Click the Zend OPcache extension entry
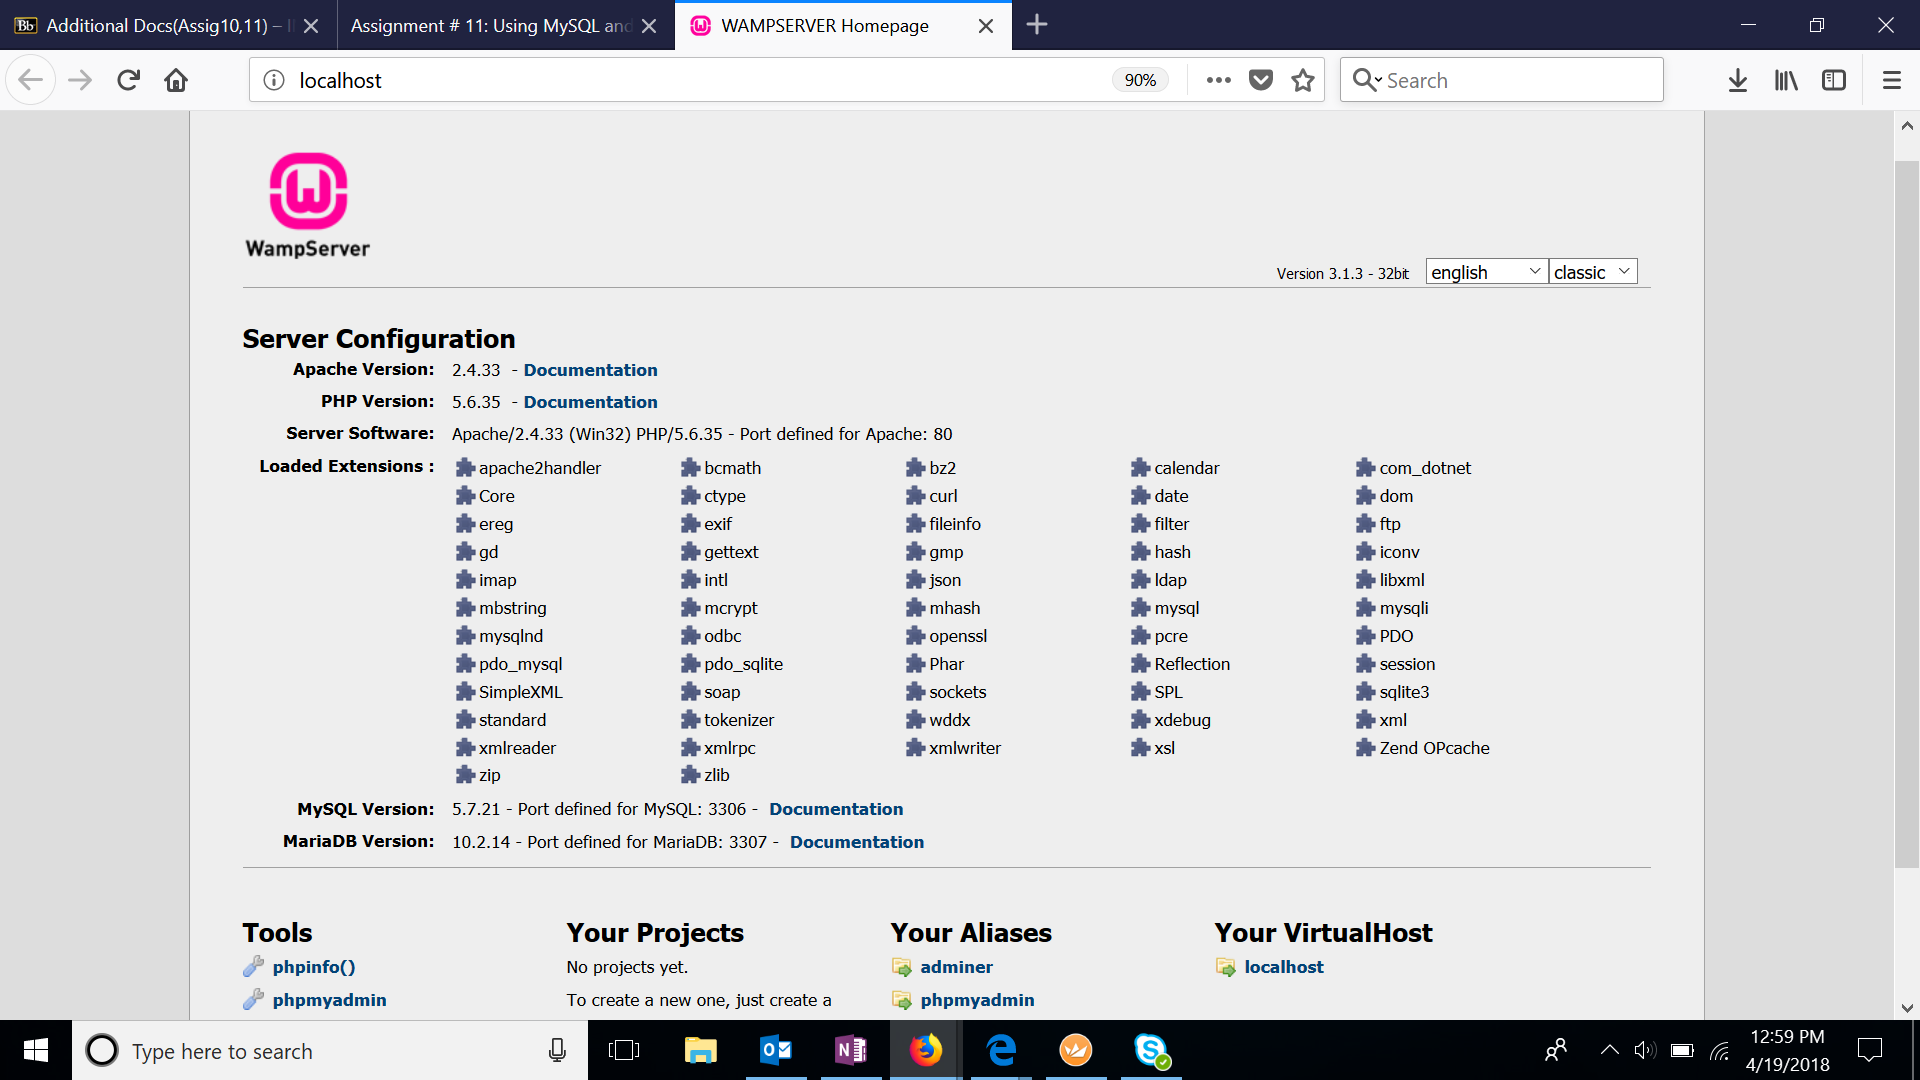The image size is (1920, 1080). point(1422,748)
